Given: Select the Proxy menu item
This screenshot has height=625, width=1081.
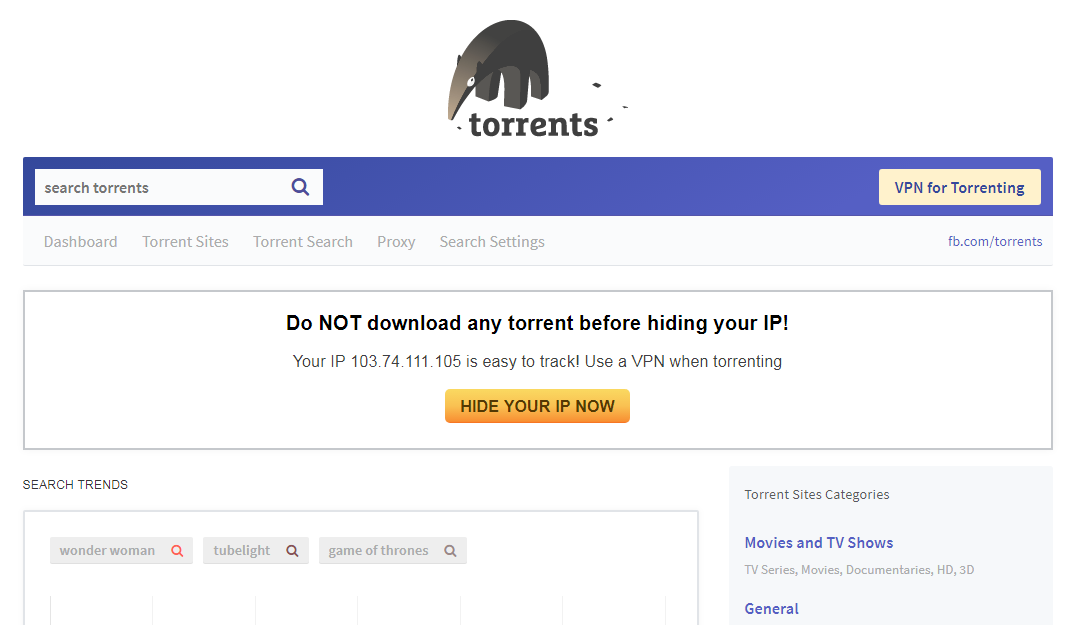Looking at the screenshot, I should click(396, 242).
